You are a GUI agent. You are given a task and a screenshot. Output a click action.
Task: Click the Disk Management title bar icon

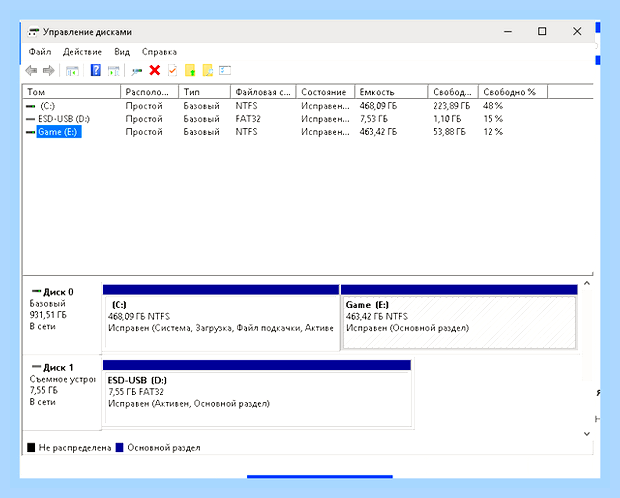pos(33,32)
